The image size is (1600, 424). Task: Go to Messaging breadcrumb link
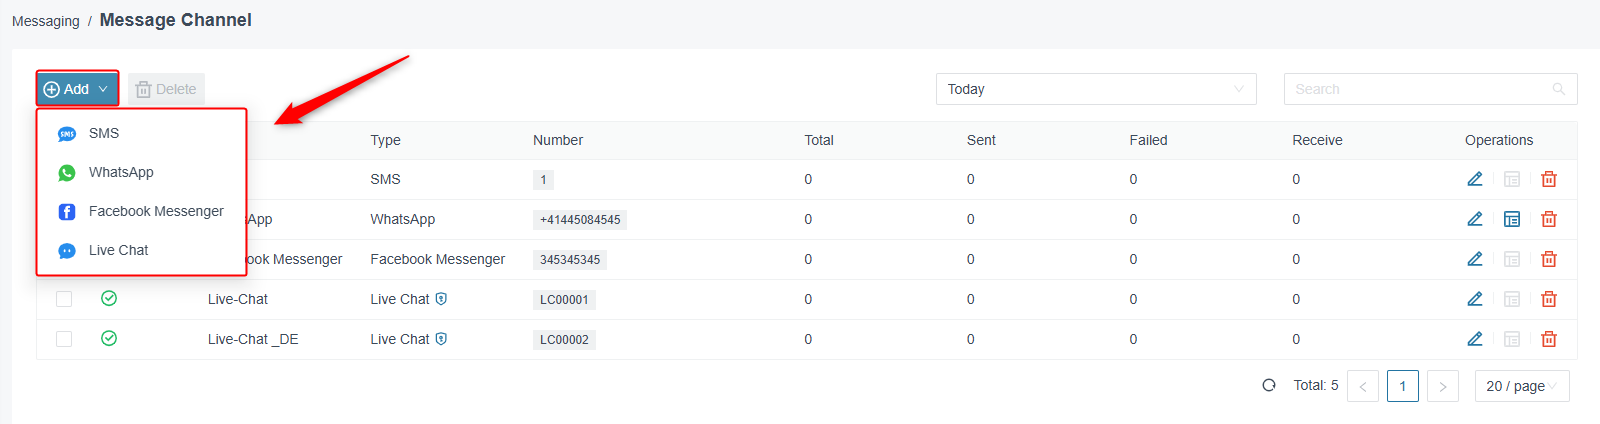pos(46,21)
